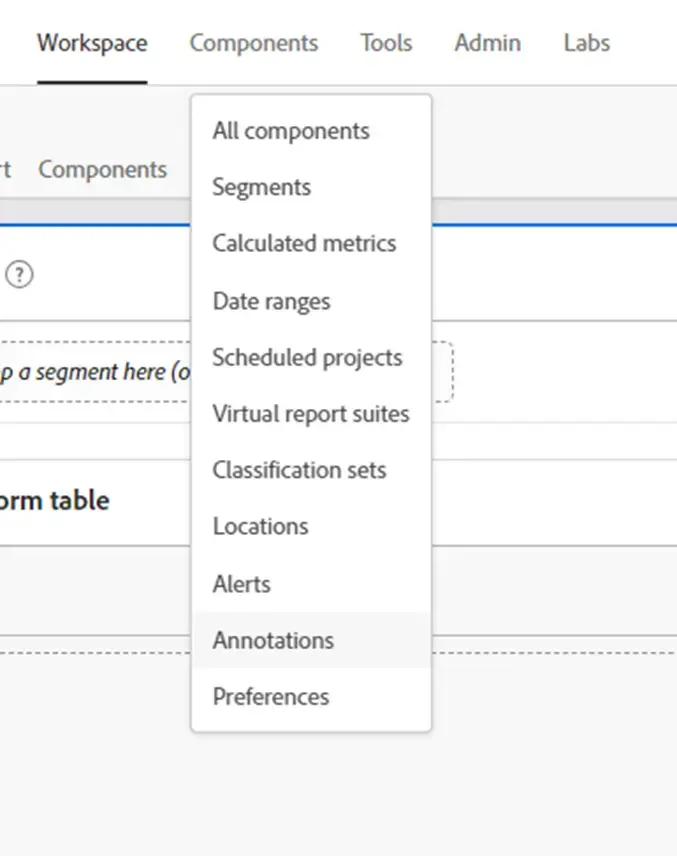
Task: Go to the Labs tab
Action: [586, 43]
